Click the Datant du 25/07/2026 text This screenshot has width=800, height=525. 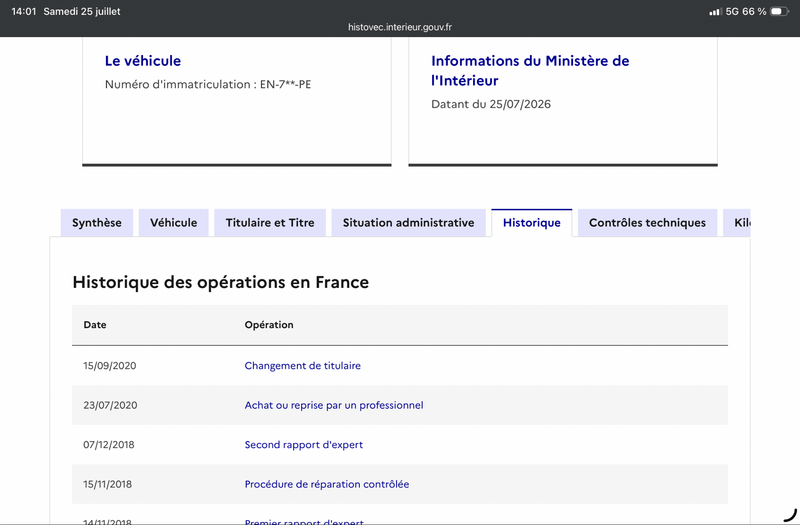[x=491, y=104]
